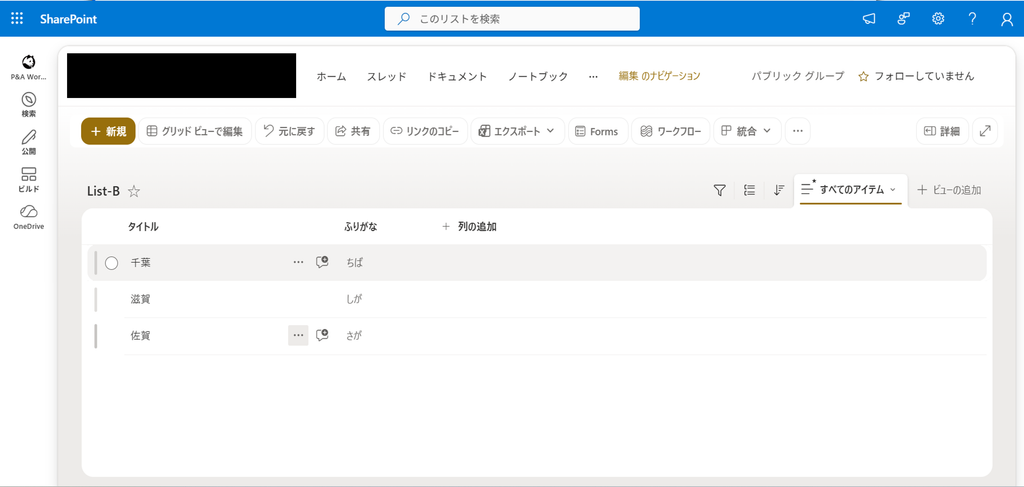1024x487 pixels.
Task: Open the people connections icon in the header
Action: coord(904,19)
